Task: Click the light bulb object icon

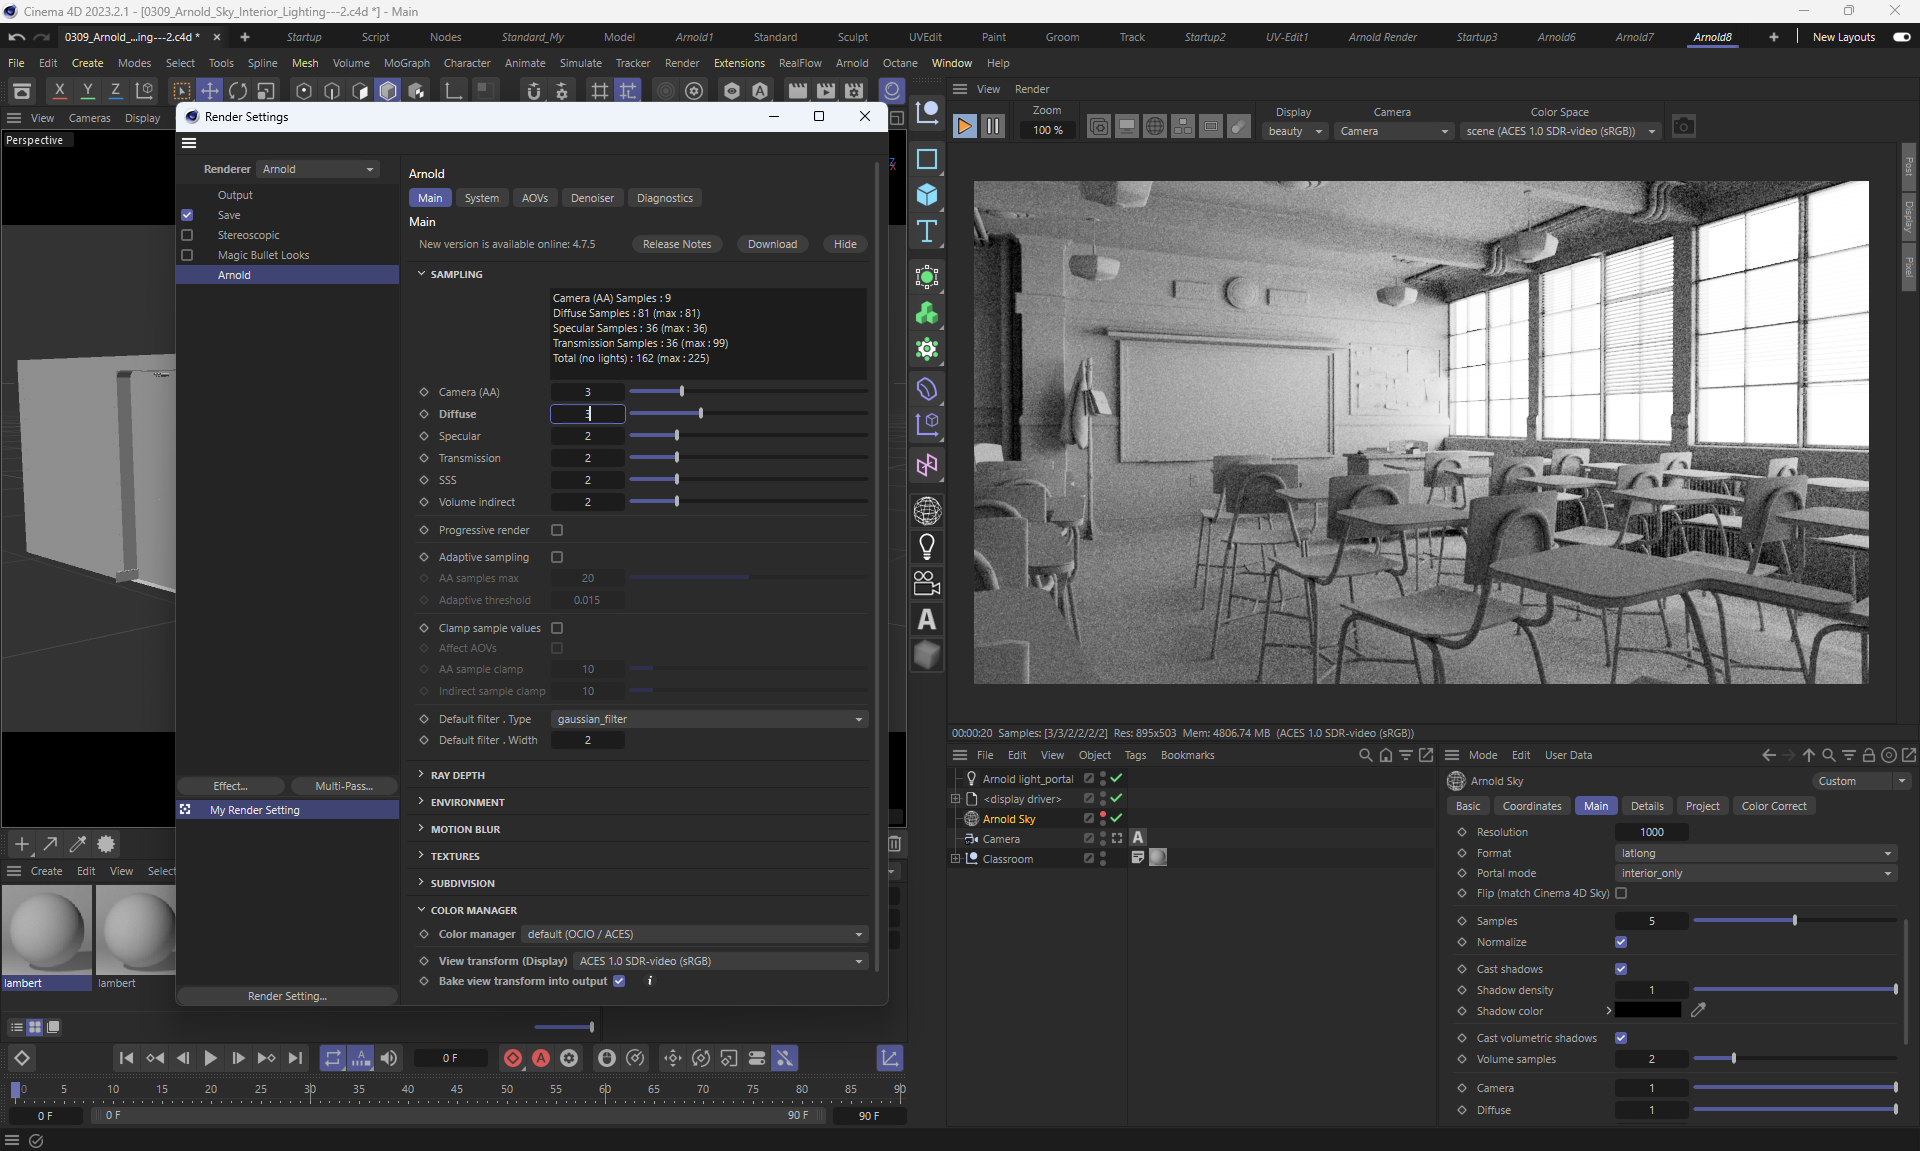Action: (x=927, y=547)
